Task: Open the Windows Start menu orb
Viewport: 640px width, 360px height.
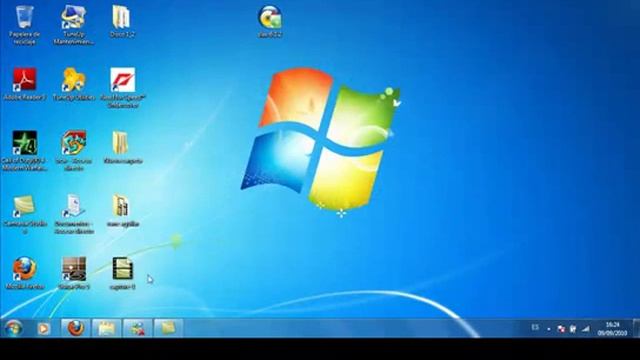Action: pos(13,328)
